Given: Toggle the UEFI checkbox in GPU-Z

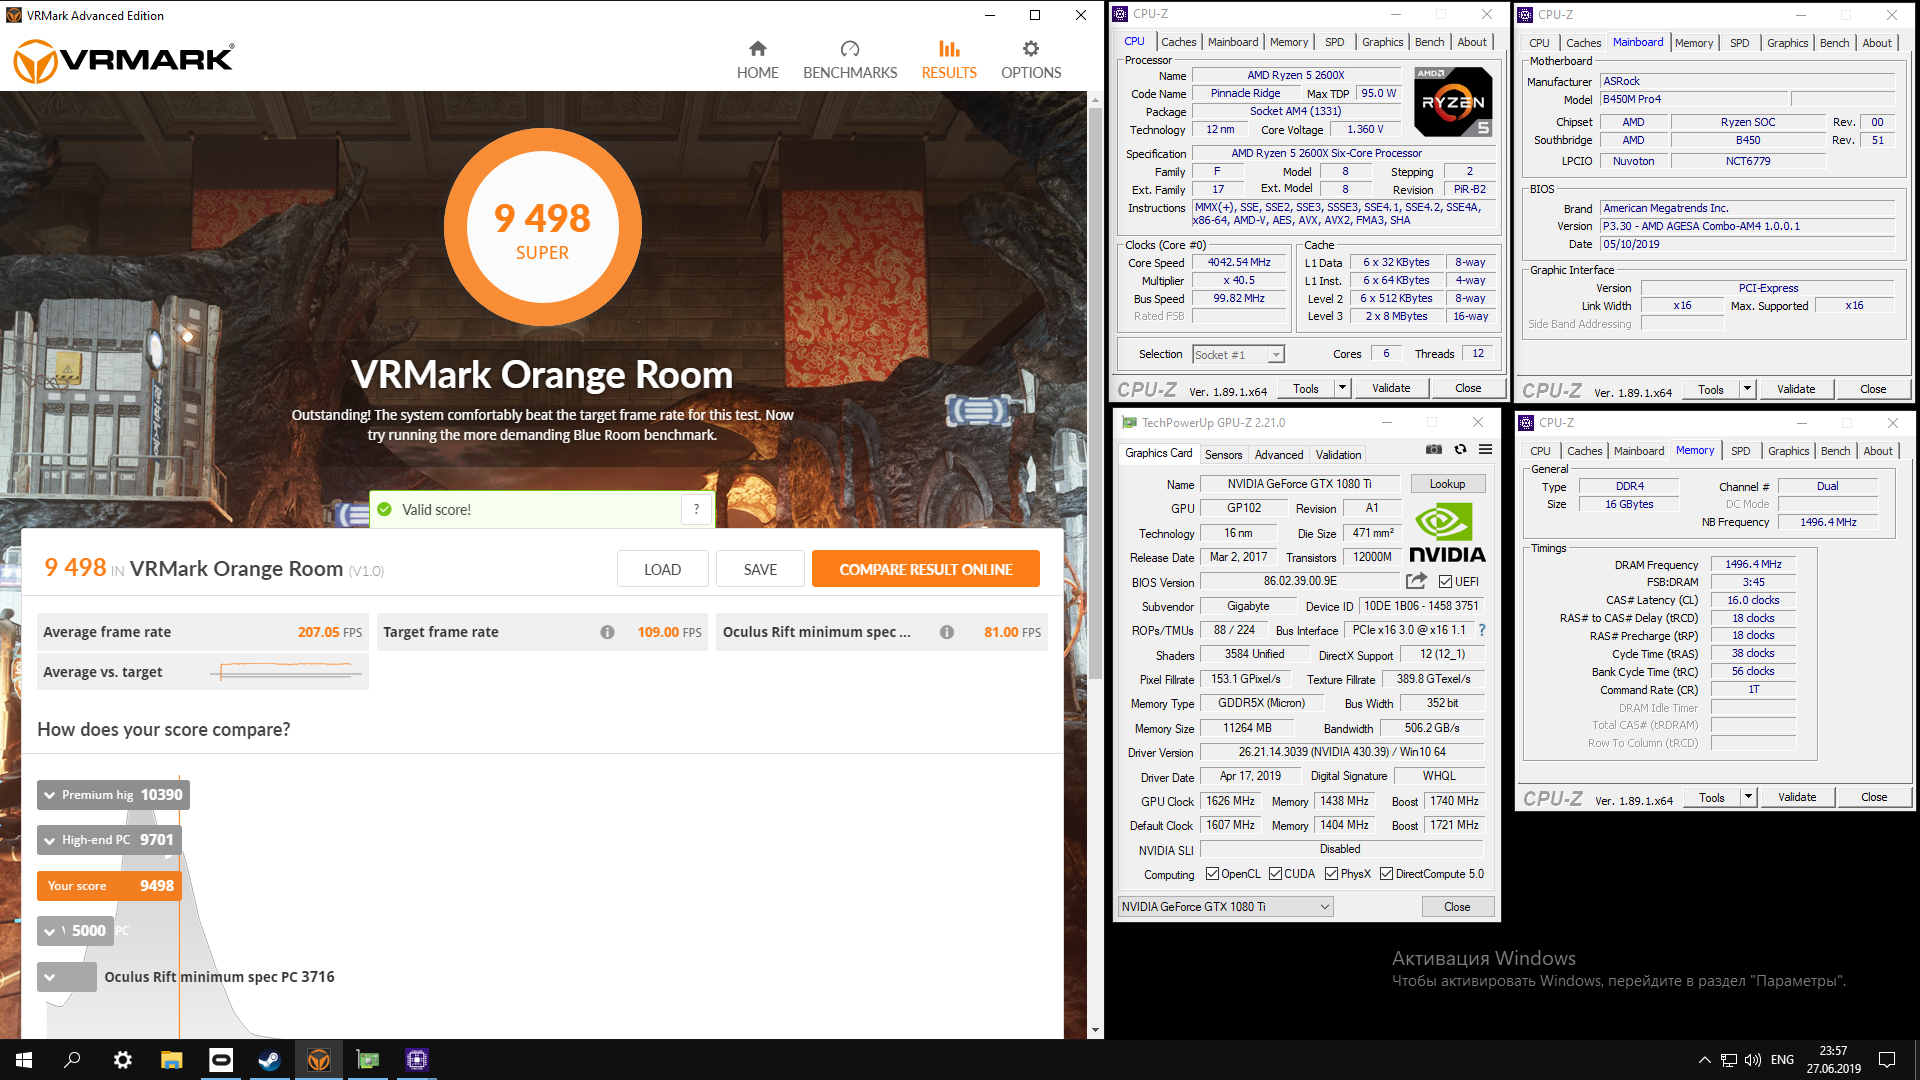Looking at the screenshot, I should (1445, 581).
